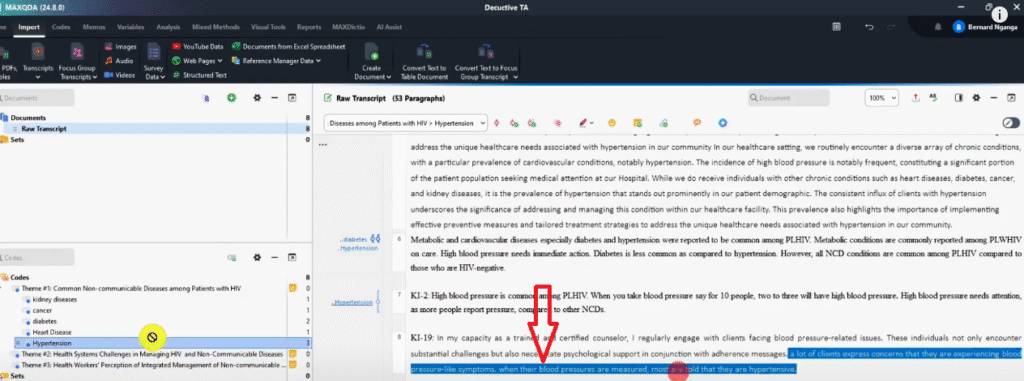
Task: Select the diabetes code
Action: pos(44,322)
